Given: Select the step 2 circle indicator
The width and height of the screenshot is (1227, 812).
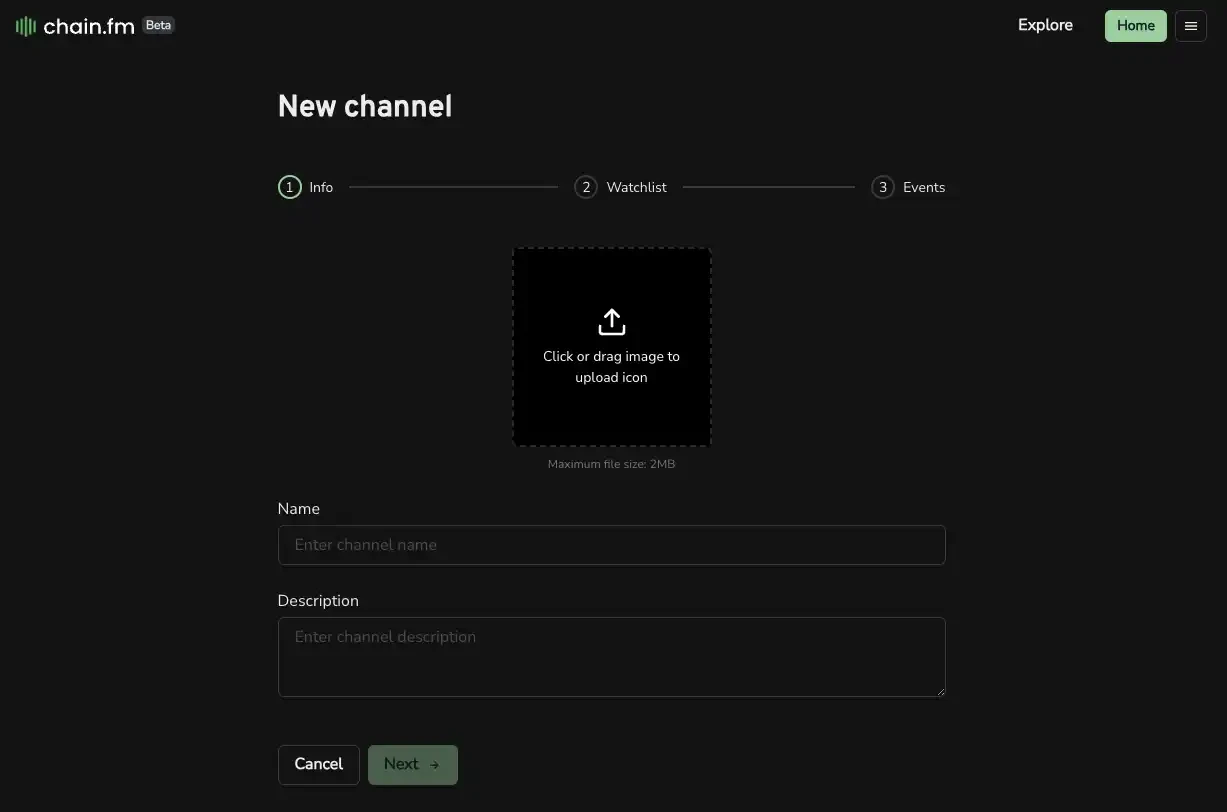Looking at the screenshot, I should tap(586, 187).
